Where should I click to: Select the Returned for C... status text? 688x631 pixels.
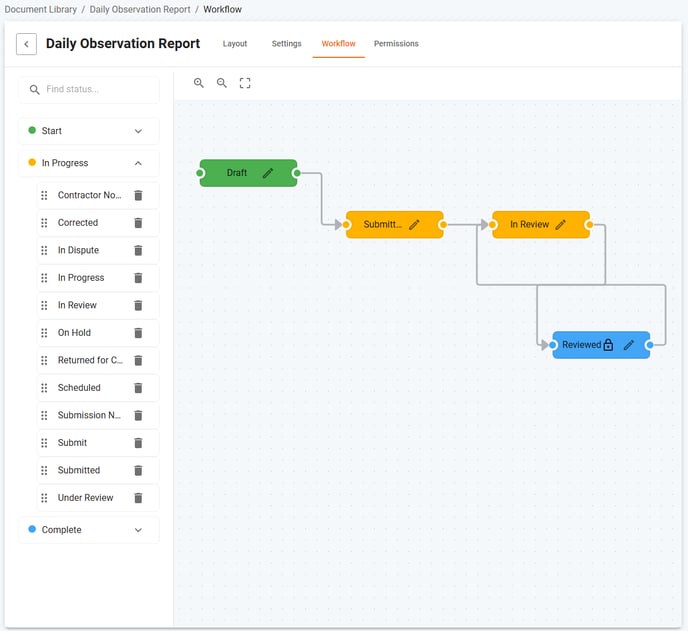pos(90,360)
